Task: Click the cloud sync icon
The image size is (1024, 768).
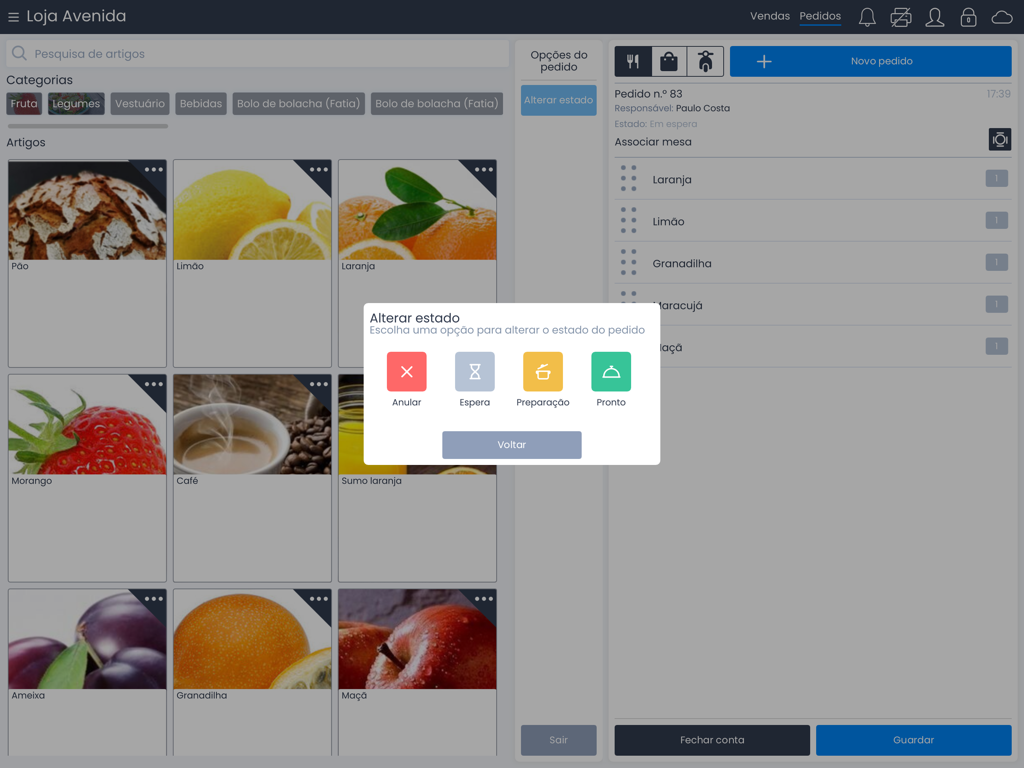Action: coord(1002,16)
